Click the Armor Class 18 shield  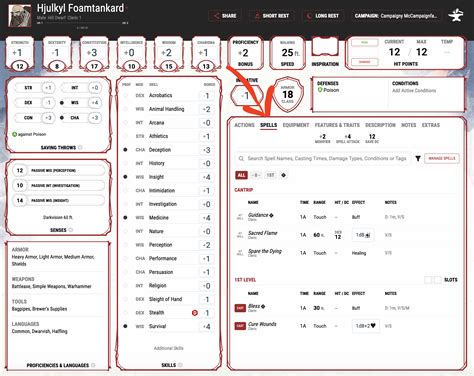click(x=288, y=94)
